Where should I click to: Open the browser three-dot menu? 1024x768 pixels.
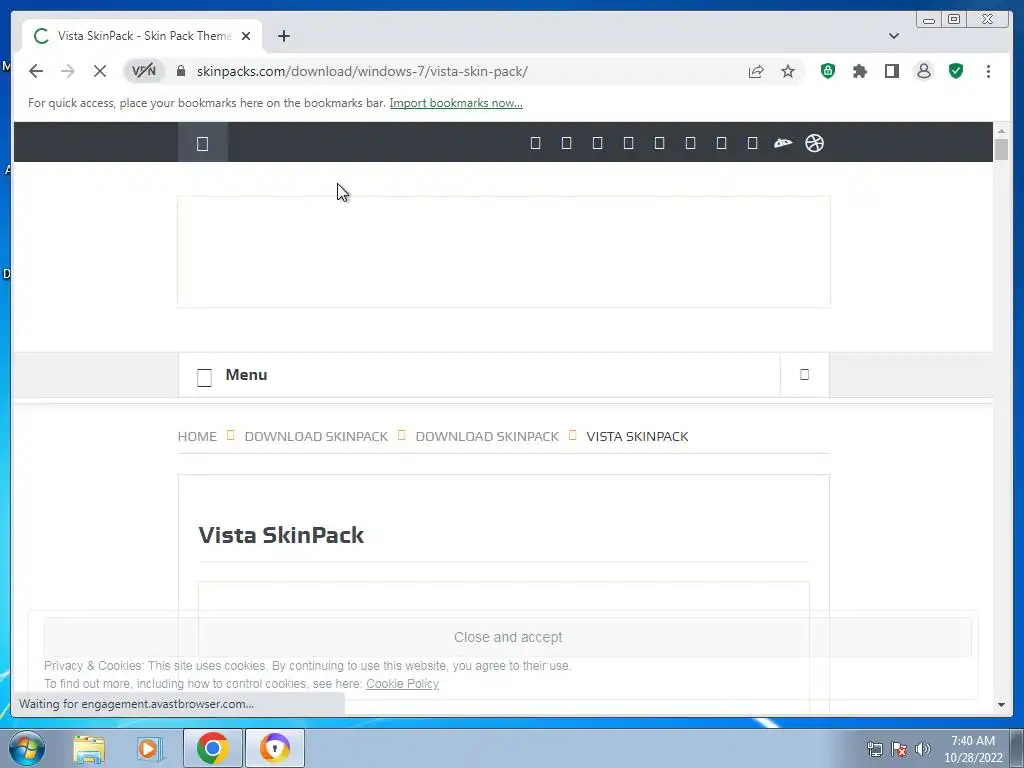[988, 71]
